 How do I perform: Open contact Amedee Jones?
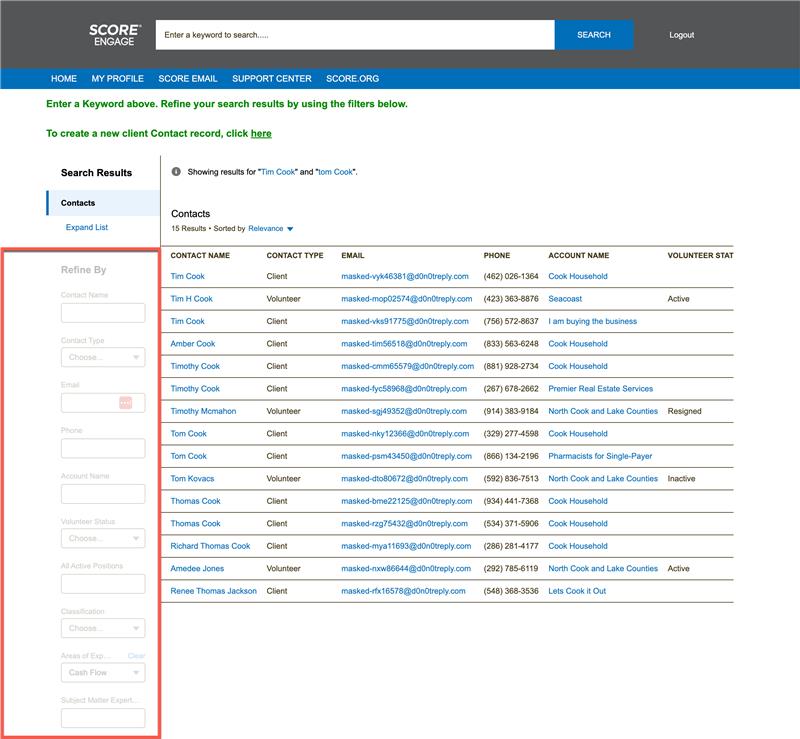tap(197, 568)
